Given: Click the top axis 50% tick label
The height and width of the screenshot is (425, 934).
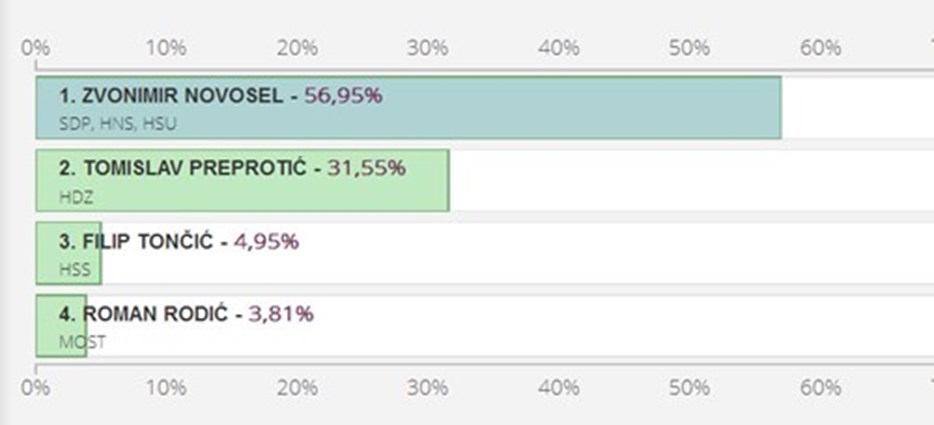Looking at the screenshot, I should click(x=689, y=48).
